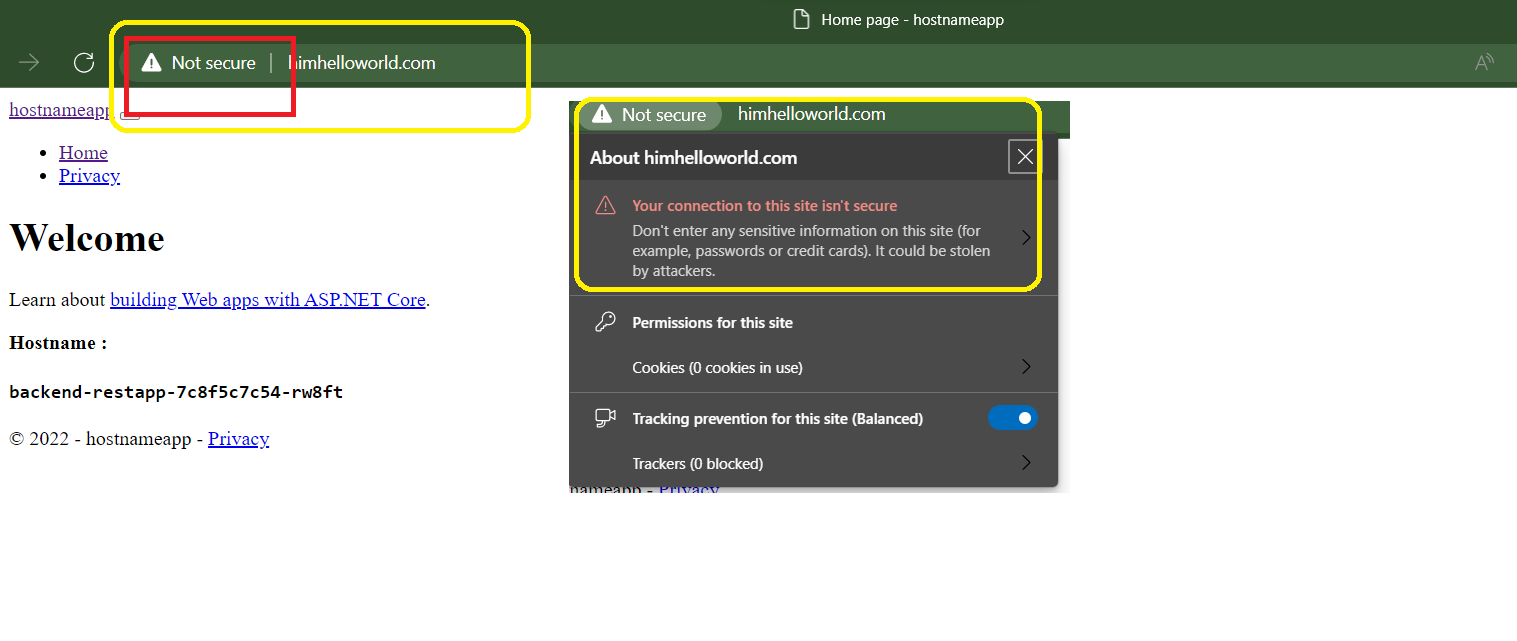Viewport: 1517px width, 641px height.
Task: Open Permissions for this site key icon
Action: [605, 321]
